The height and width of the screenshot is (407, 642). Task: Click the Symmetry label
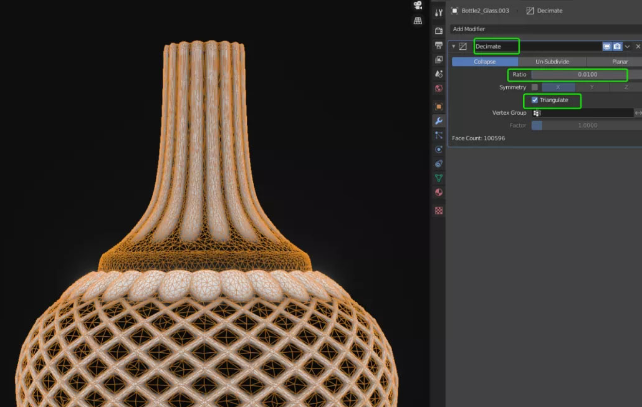[x=512, y=87]
